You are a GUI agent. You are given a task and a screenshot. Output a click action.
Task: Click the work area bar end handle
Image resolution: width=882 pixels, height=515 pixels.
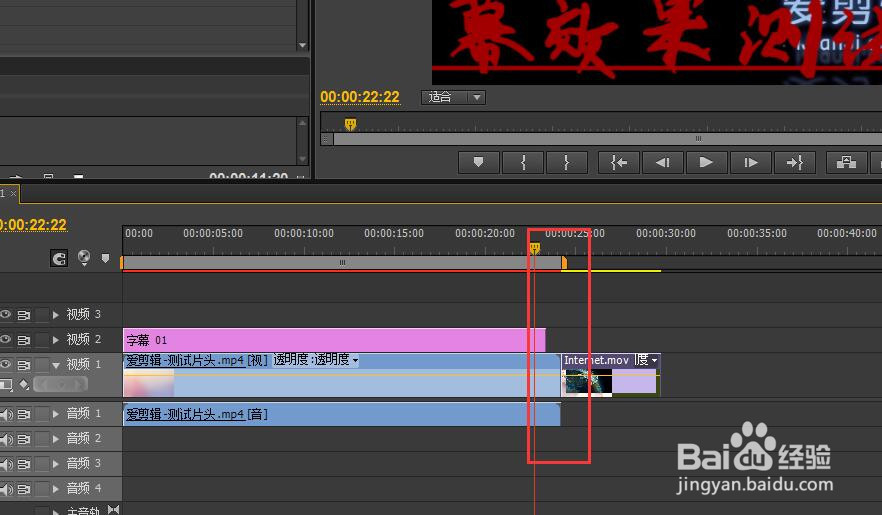tap(564, 263)
